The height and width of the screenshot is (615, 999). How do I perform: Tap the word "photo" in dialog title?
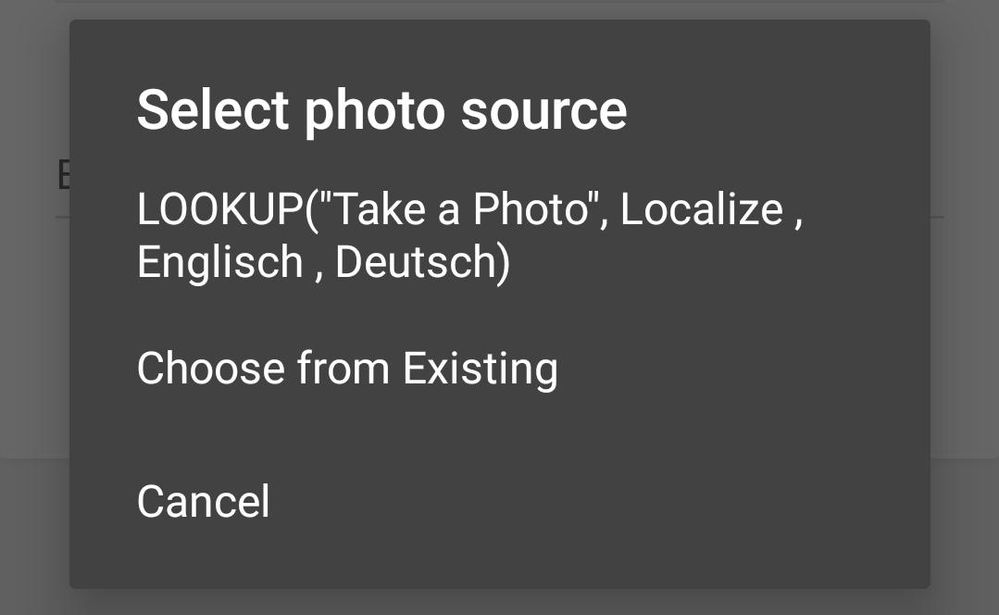point(374,112)
